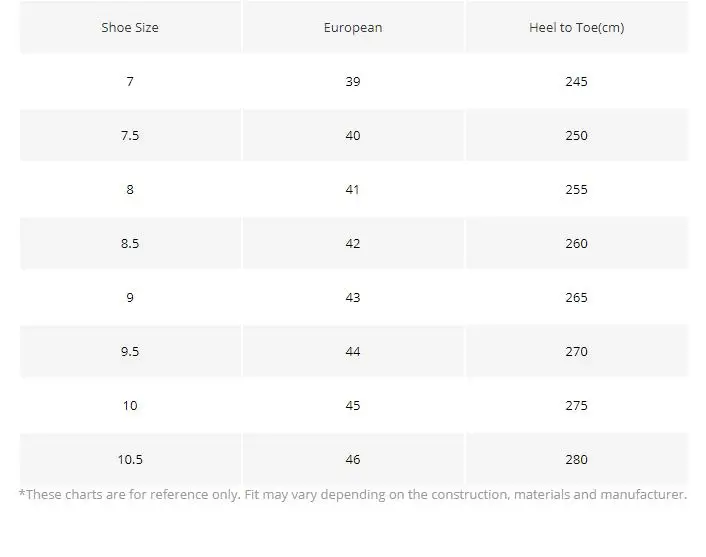
Task: Select the shoe size 9 cell
Action: [130, 298]
